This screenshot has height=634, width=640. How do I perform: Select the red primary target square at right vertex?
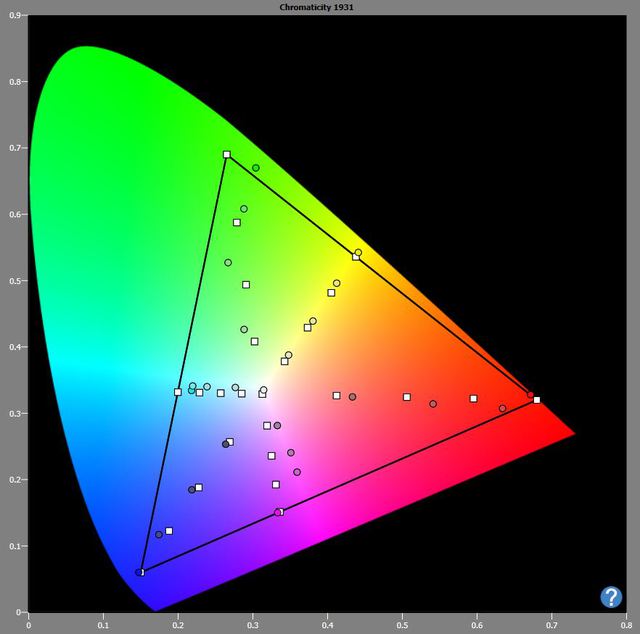(537, 400)
